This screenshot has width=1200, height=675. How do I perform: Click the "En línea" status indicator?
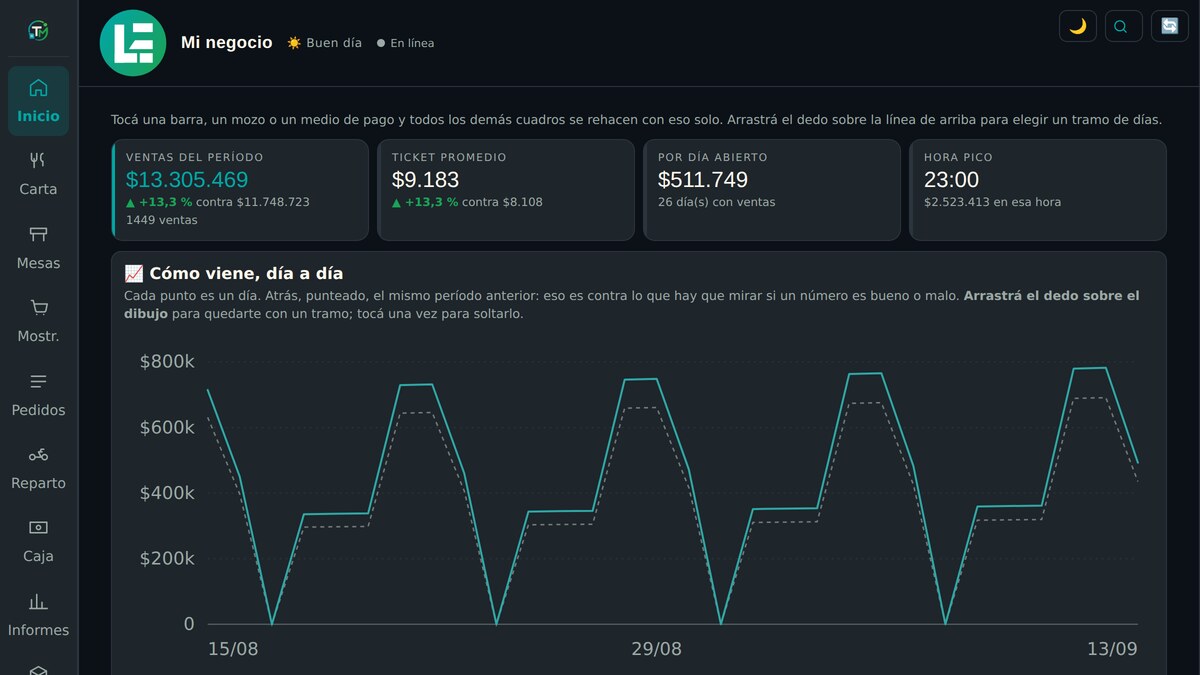click(x=405, y=43)
